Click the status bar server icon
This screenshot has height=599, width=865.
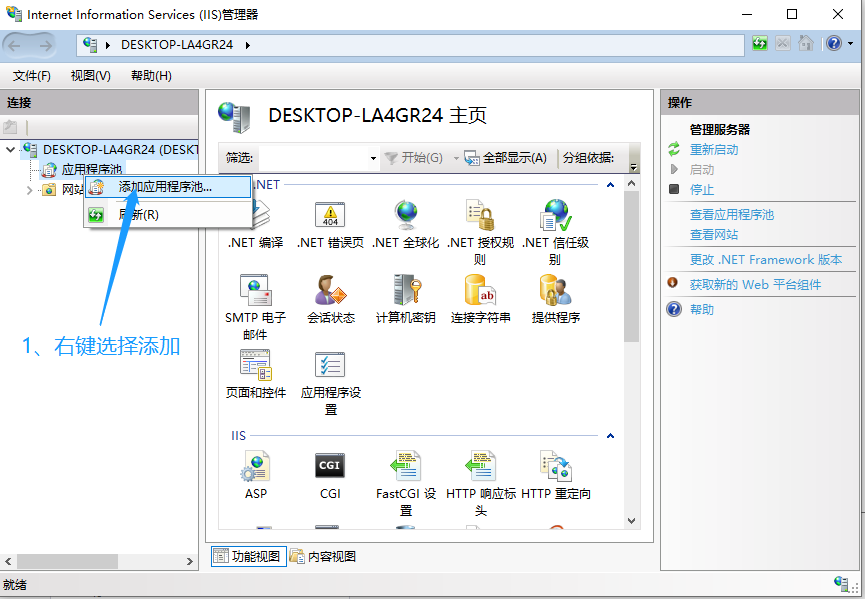[841, 584]
